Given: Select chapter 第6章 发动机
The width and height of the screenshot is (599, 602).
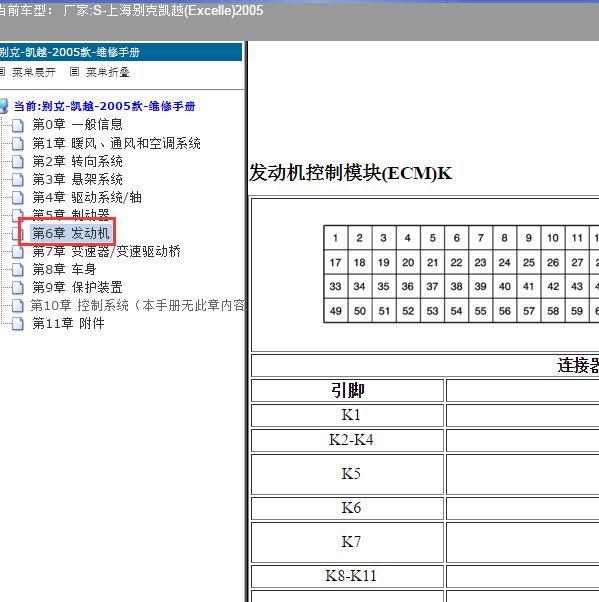Looking at the screenshot, I should [x=71, y=233].
